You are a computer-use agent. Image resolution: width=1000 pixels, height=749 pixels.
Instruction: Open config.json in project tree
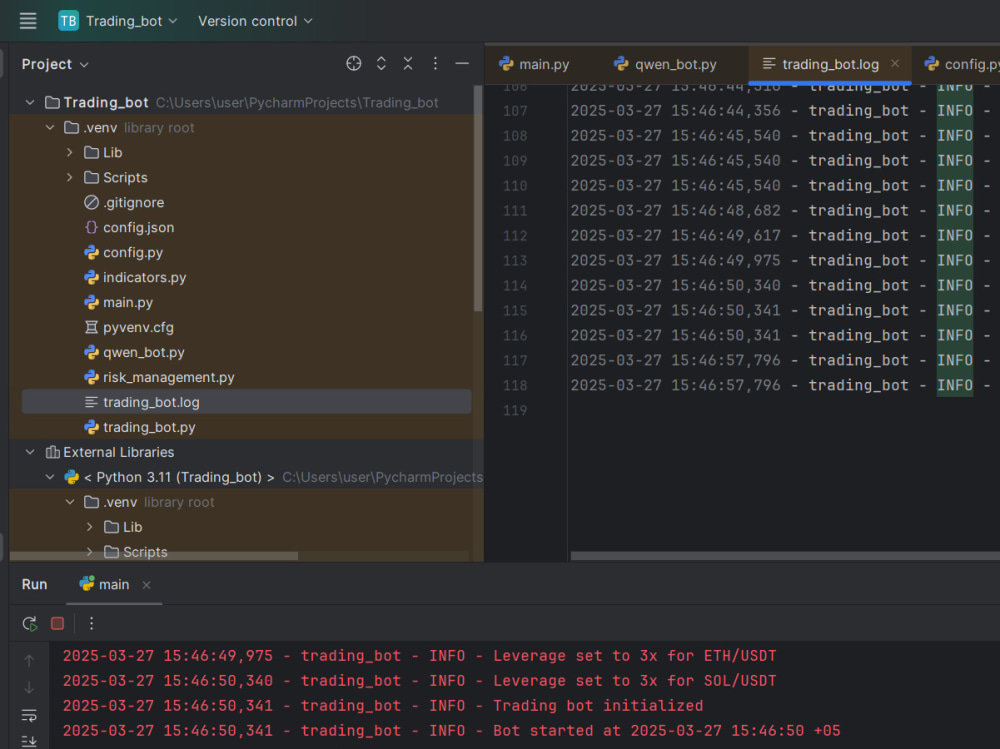pyautogui.click(x=129, y=228)
